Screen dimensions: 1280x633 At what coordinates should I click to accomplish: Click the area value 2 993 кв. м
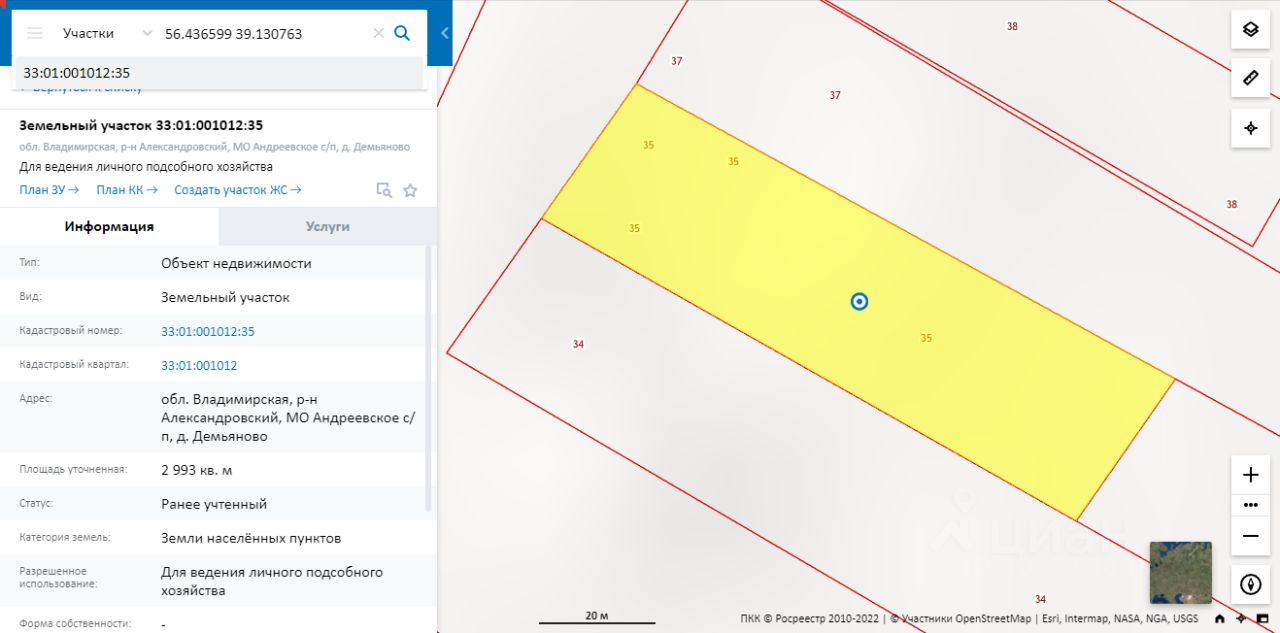click(x=197, y=470)
